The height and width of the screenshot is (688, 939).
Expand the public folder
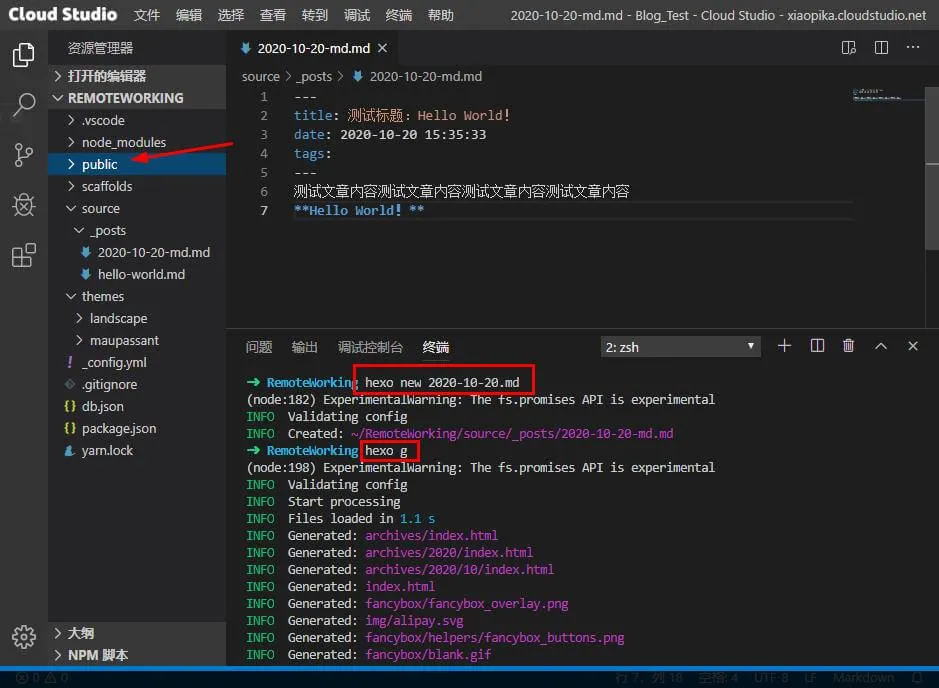click(137, 164)
